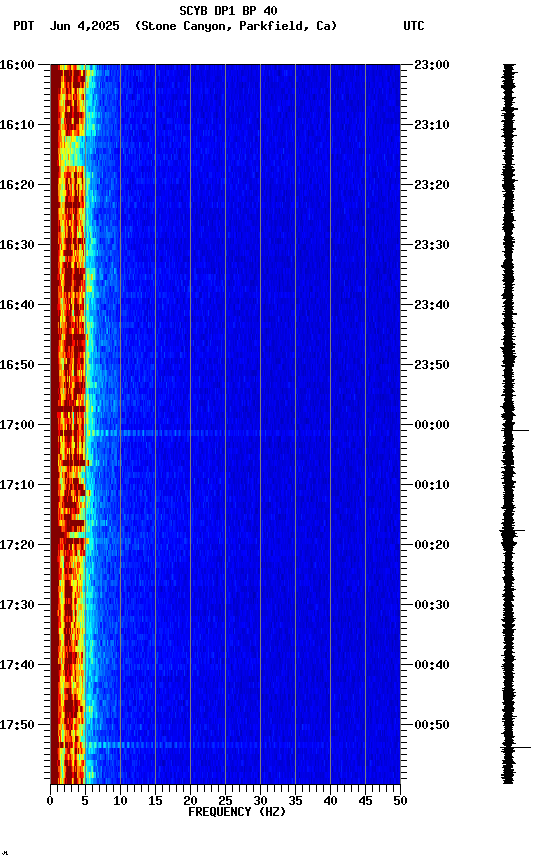The height and width of the screenshot is (864, 552).
Task: Select the PDT timezone label
Action: click(23, 26)
